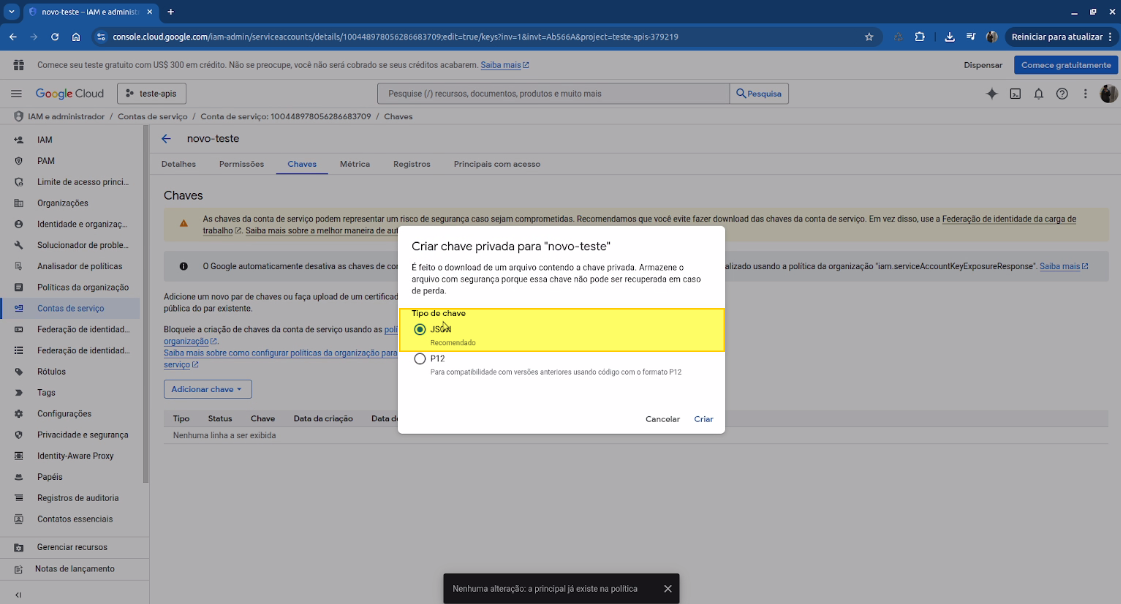1121x604 pixels.
Task: Expand the Adicionar chave dropdown
Action: [x=207, y=389]
